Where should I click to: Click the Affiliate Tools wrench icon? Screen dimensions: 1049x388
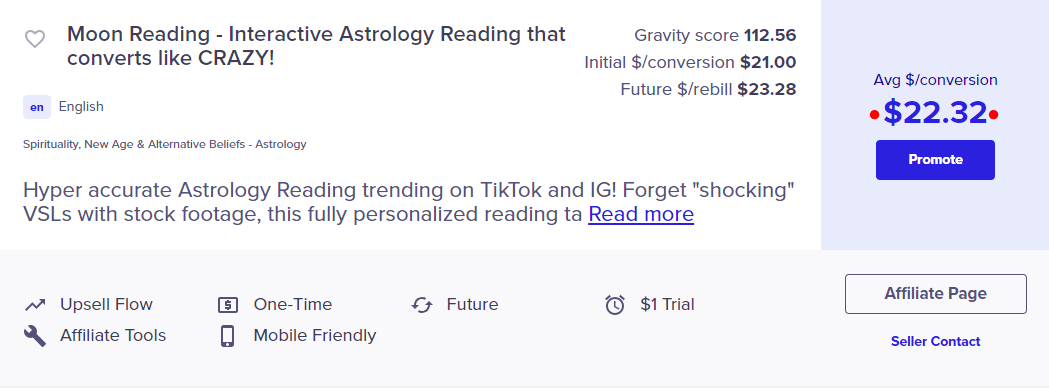[x=35, y=336]
